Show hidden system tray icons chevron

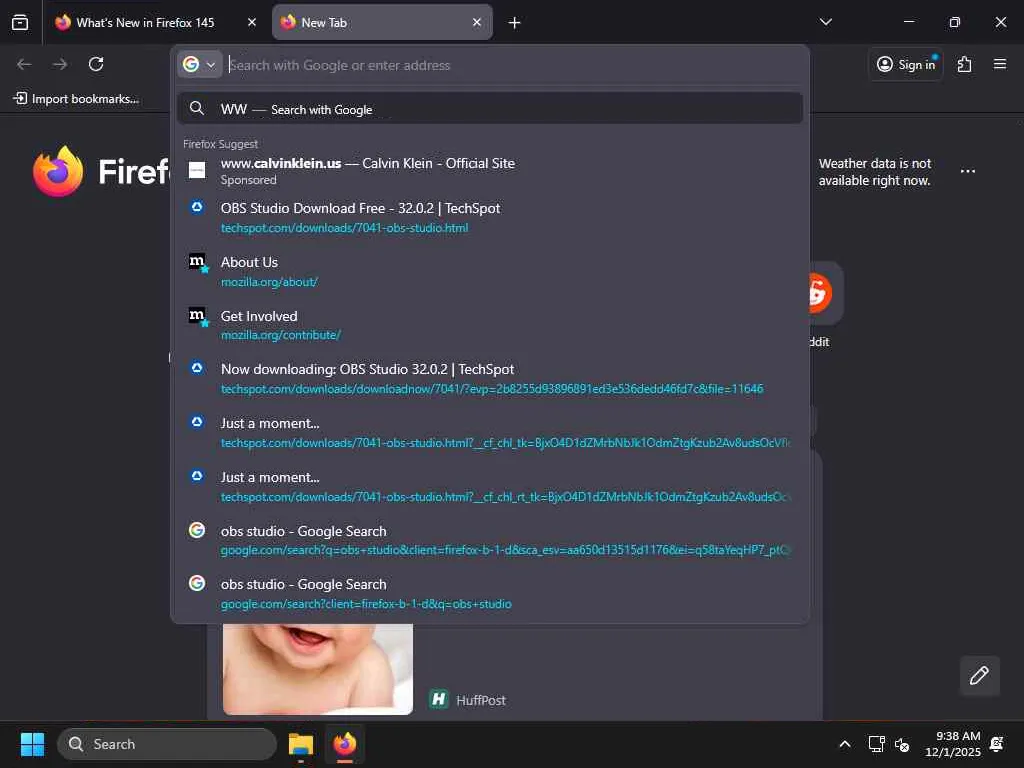[x=844, y=744]
